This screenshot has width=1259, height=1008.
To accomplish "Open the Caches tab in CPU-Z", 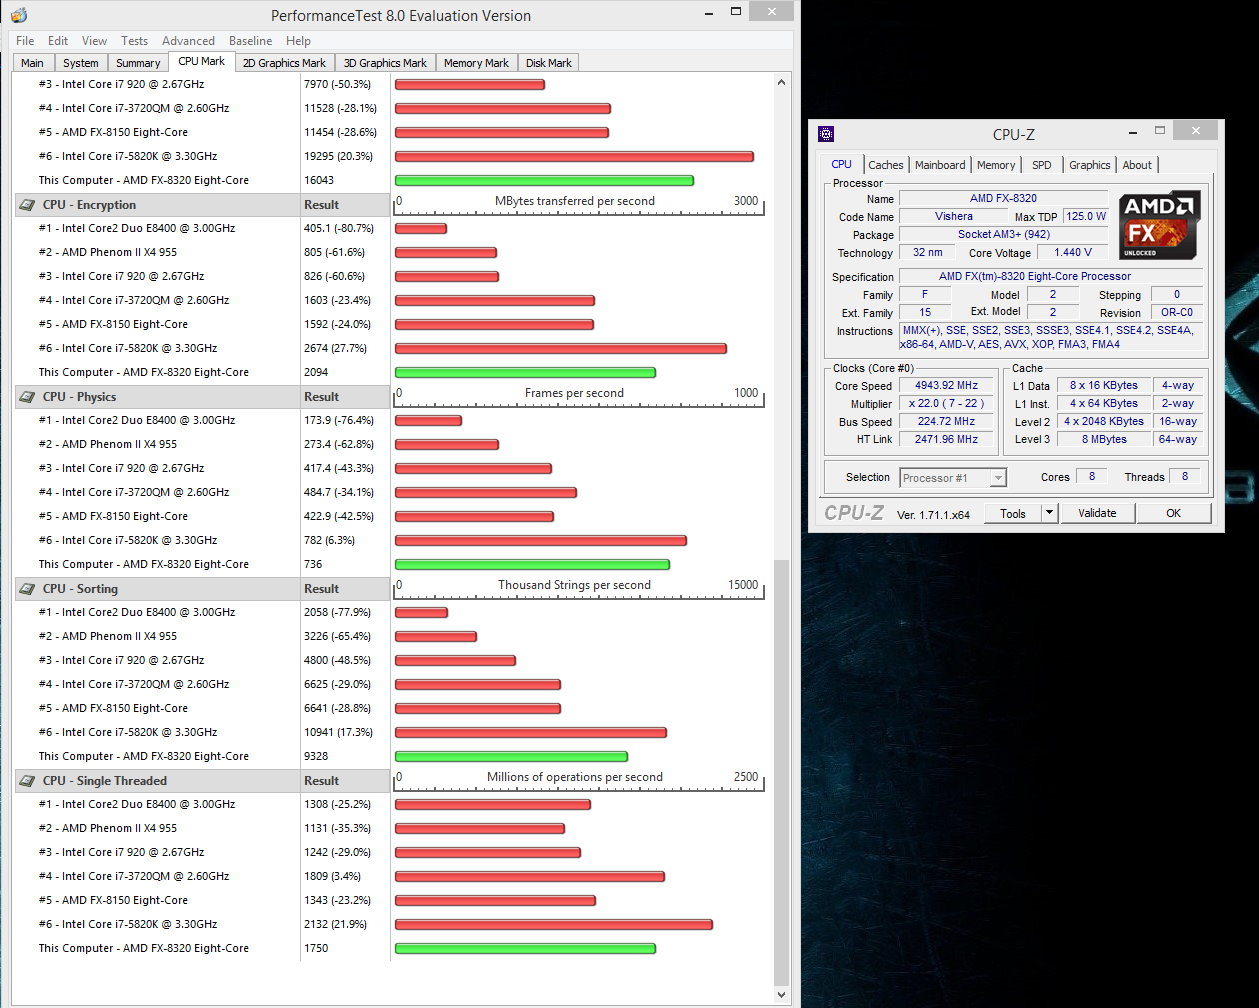I will coord(885,165).
